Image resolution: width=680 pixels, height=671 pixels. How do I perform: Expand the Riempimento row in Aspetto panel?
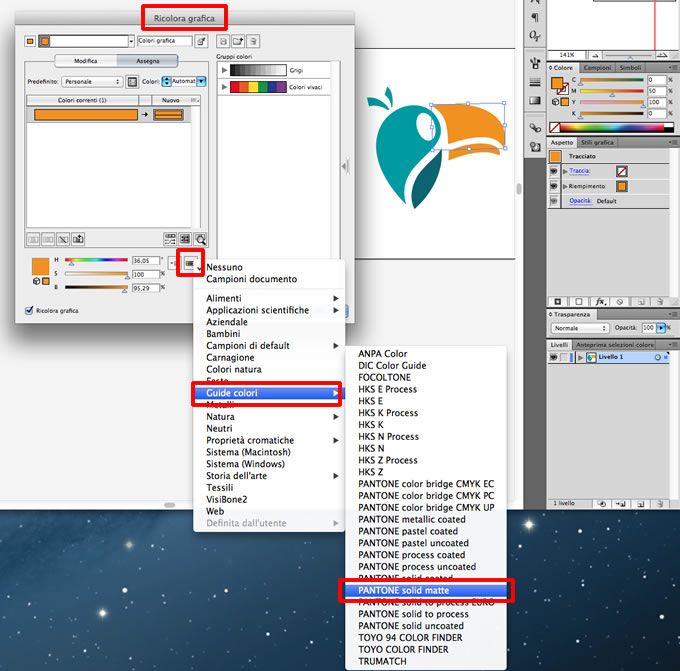click(x=565, y=186)
